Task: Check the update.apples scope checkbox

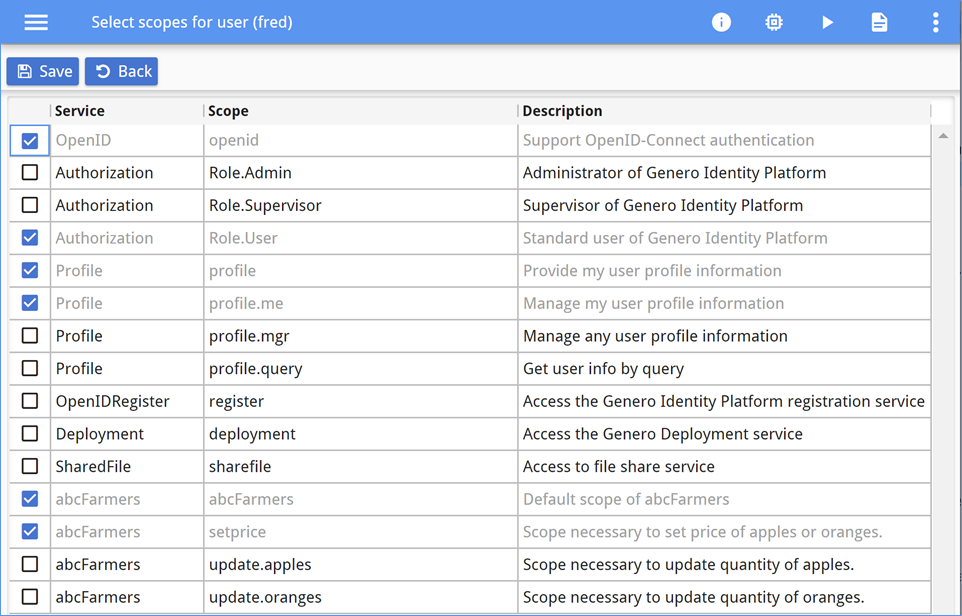Action: tap(29, 564)
